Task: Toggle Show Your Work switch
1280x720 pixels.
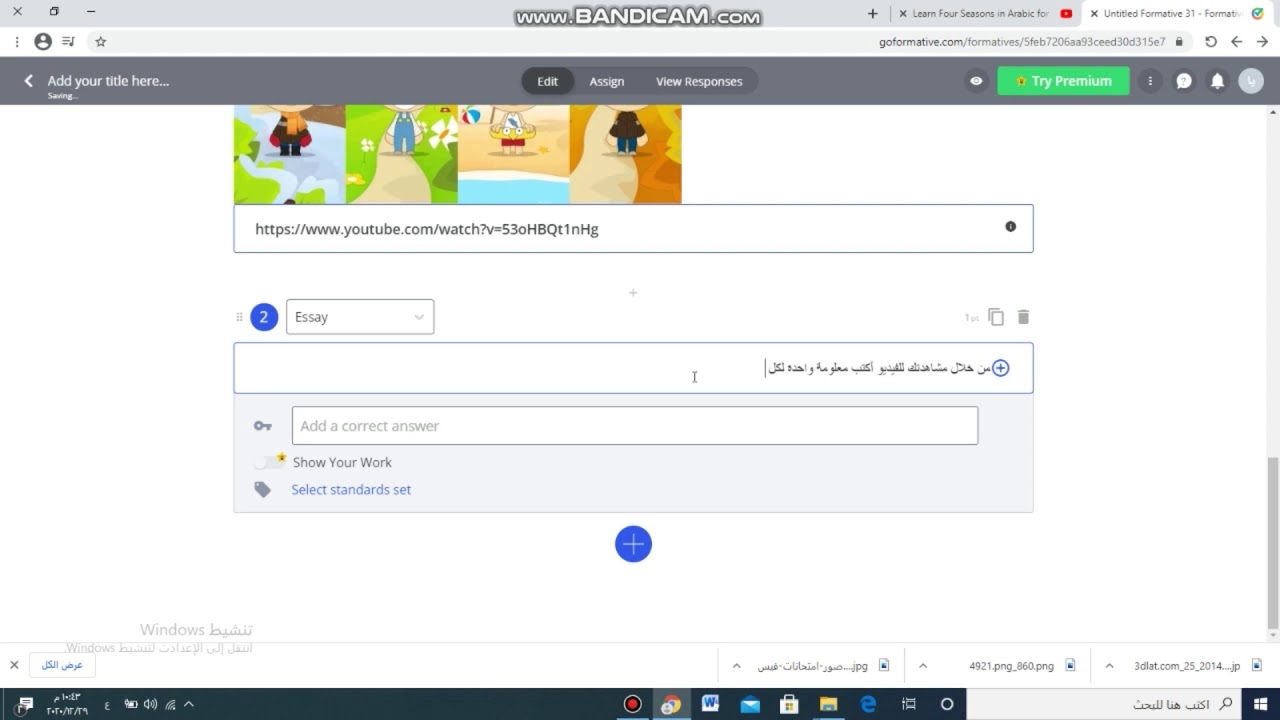Action: click(x=269, y=462)
